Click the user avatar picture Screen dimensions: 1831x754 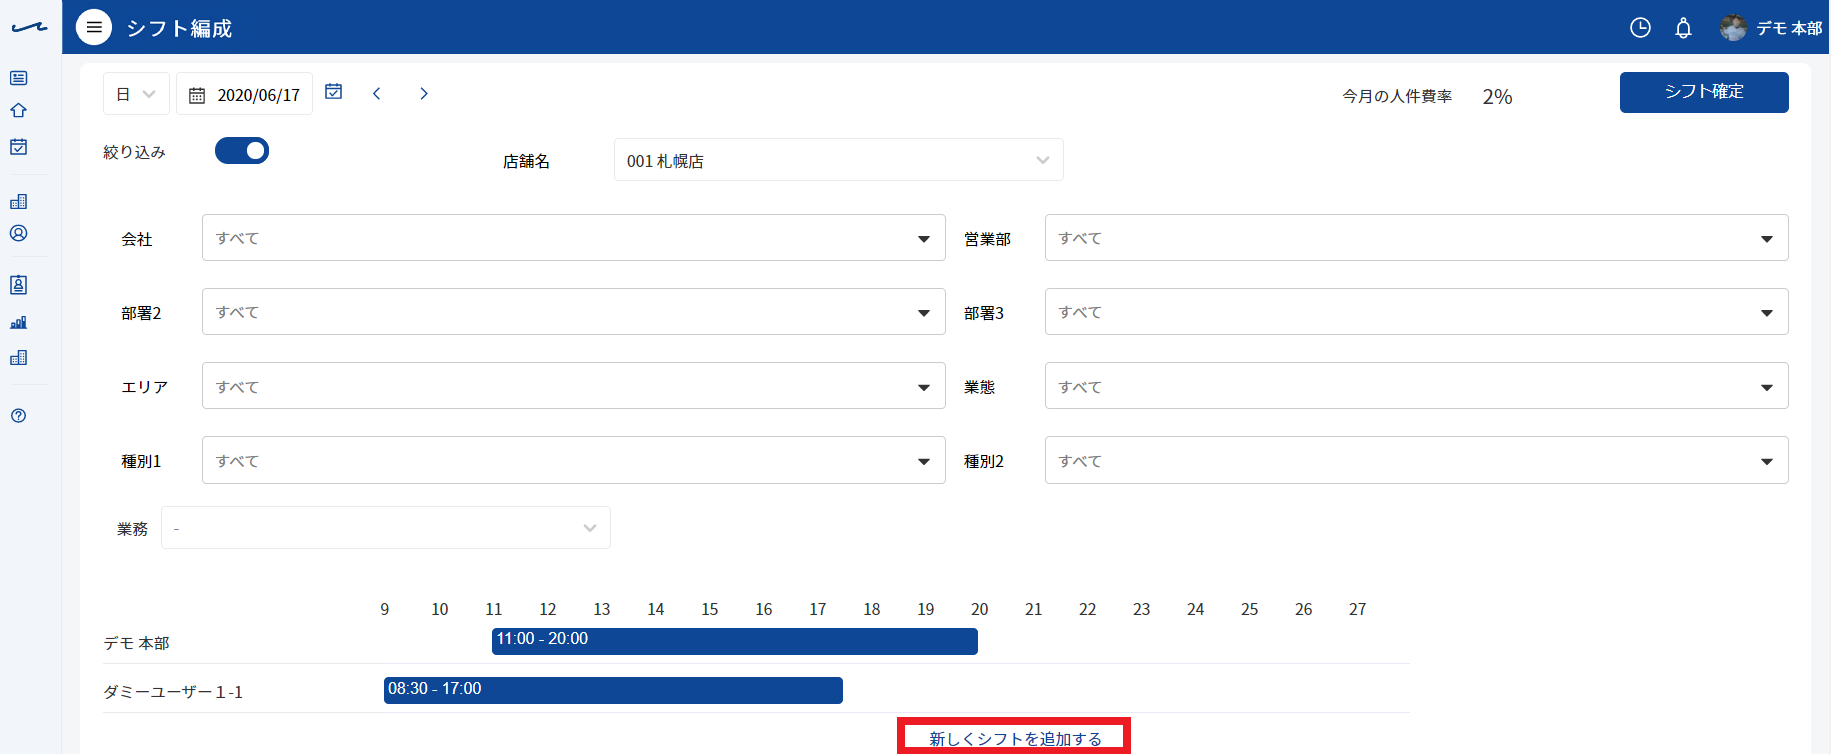1733,28
